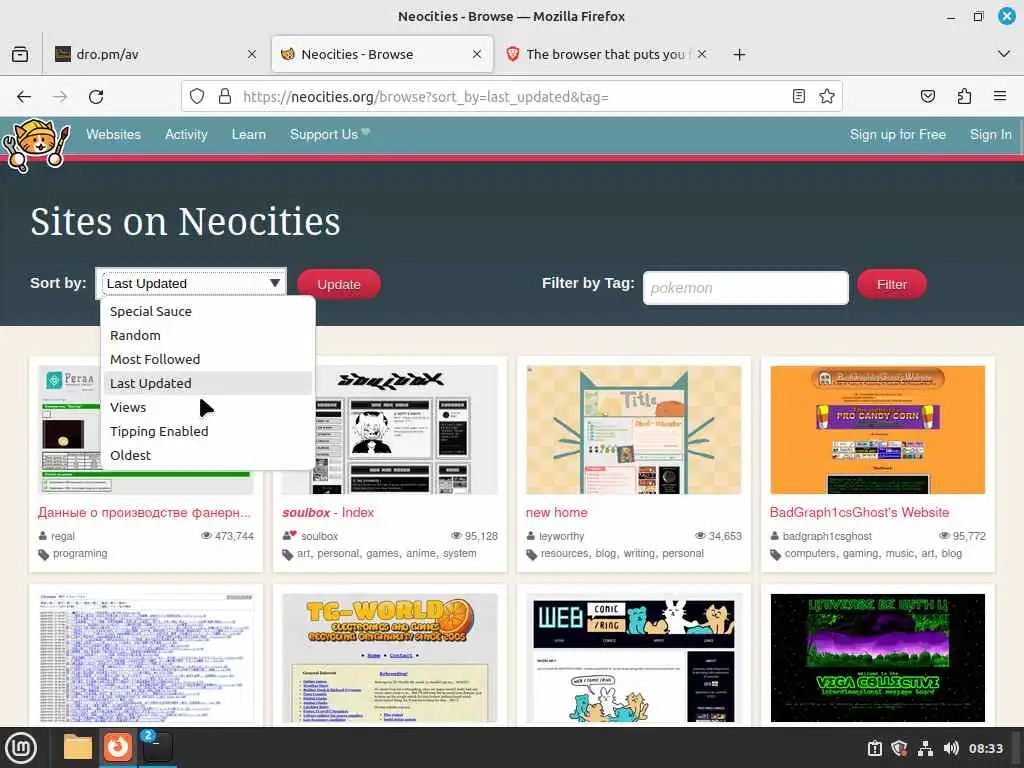This screenshot has width=1024, height=768.
Task: Open the extensions puzzle icon
Action: [x=964, y=97]
